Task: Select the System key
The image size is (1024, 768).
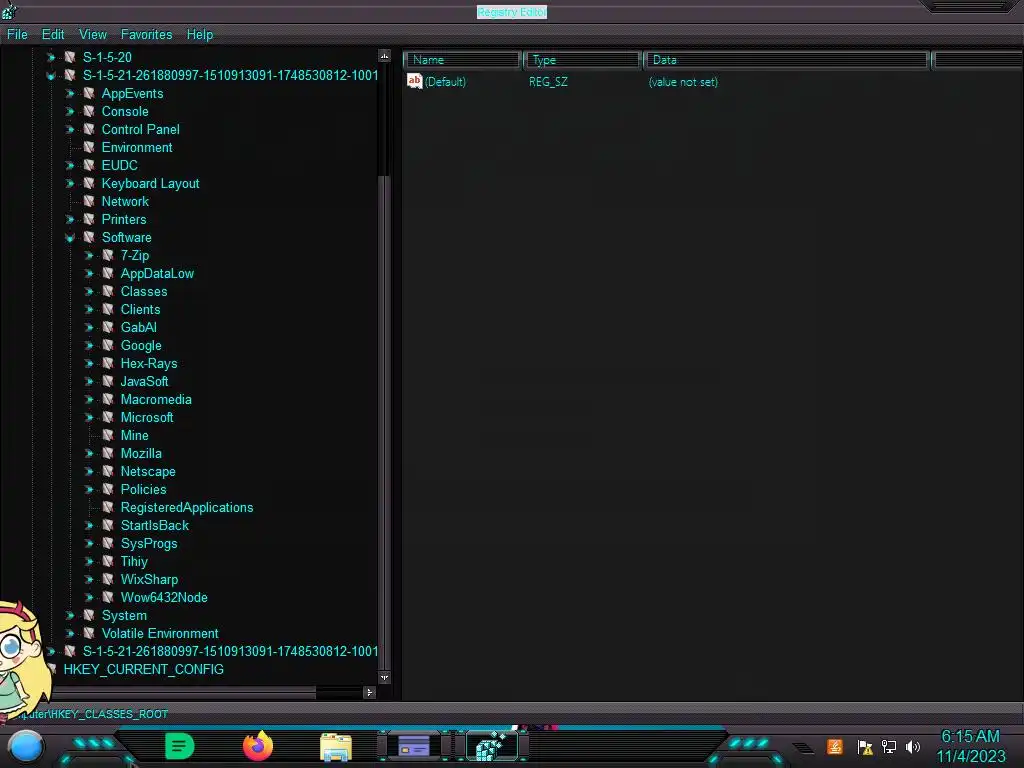Action: (x=124, y=615)
